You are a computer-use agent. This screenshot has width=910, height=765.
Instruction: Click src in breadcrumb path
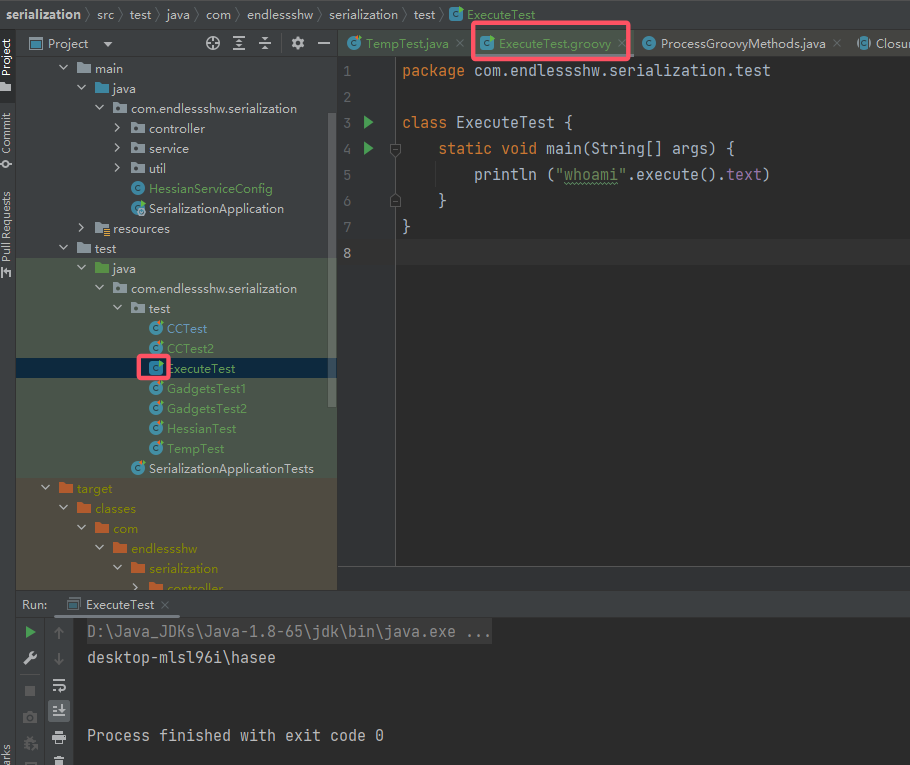click(106, 15)
